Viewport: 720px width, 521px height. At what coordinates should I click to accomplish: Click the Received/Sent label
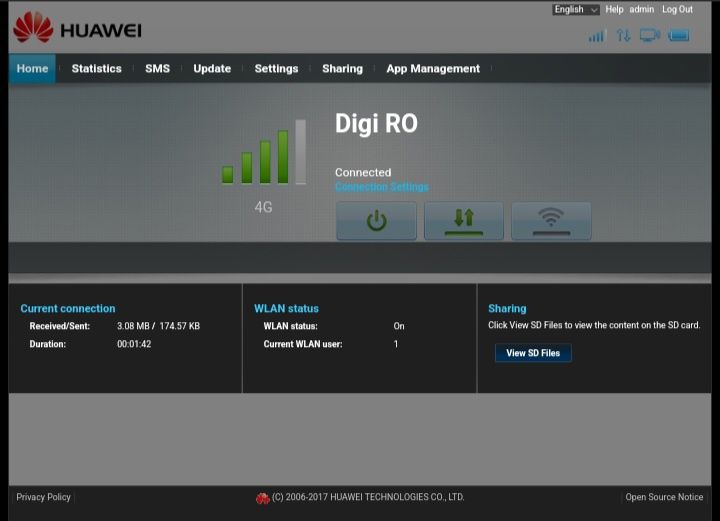click(x=60, y=326)
